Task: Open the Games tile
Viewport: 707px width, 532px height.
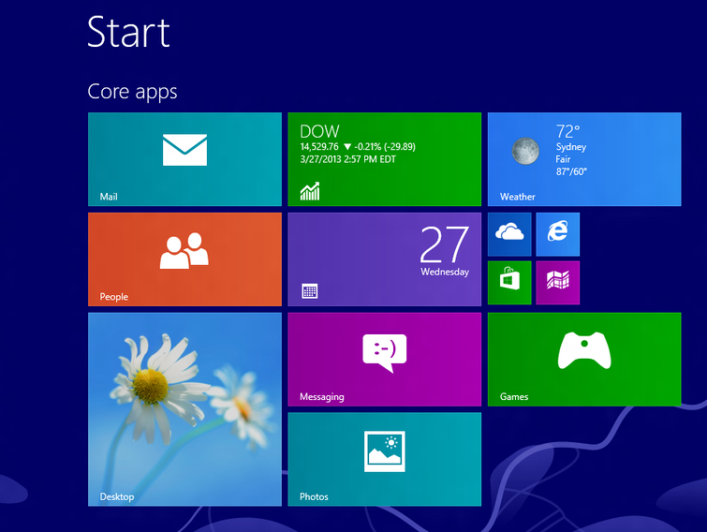Action: click(x=584, y=359)
